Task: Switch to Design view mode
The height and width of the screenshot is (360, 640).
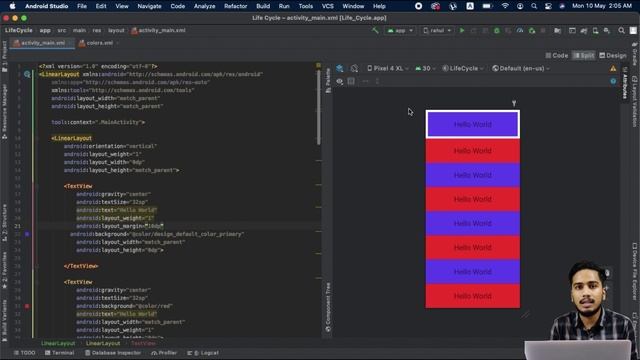Action: tap(613, 56)
